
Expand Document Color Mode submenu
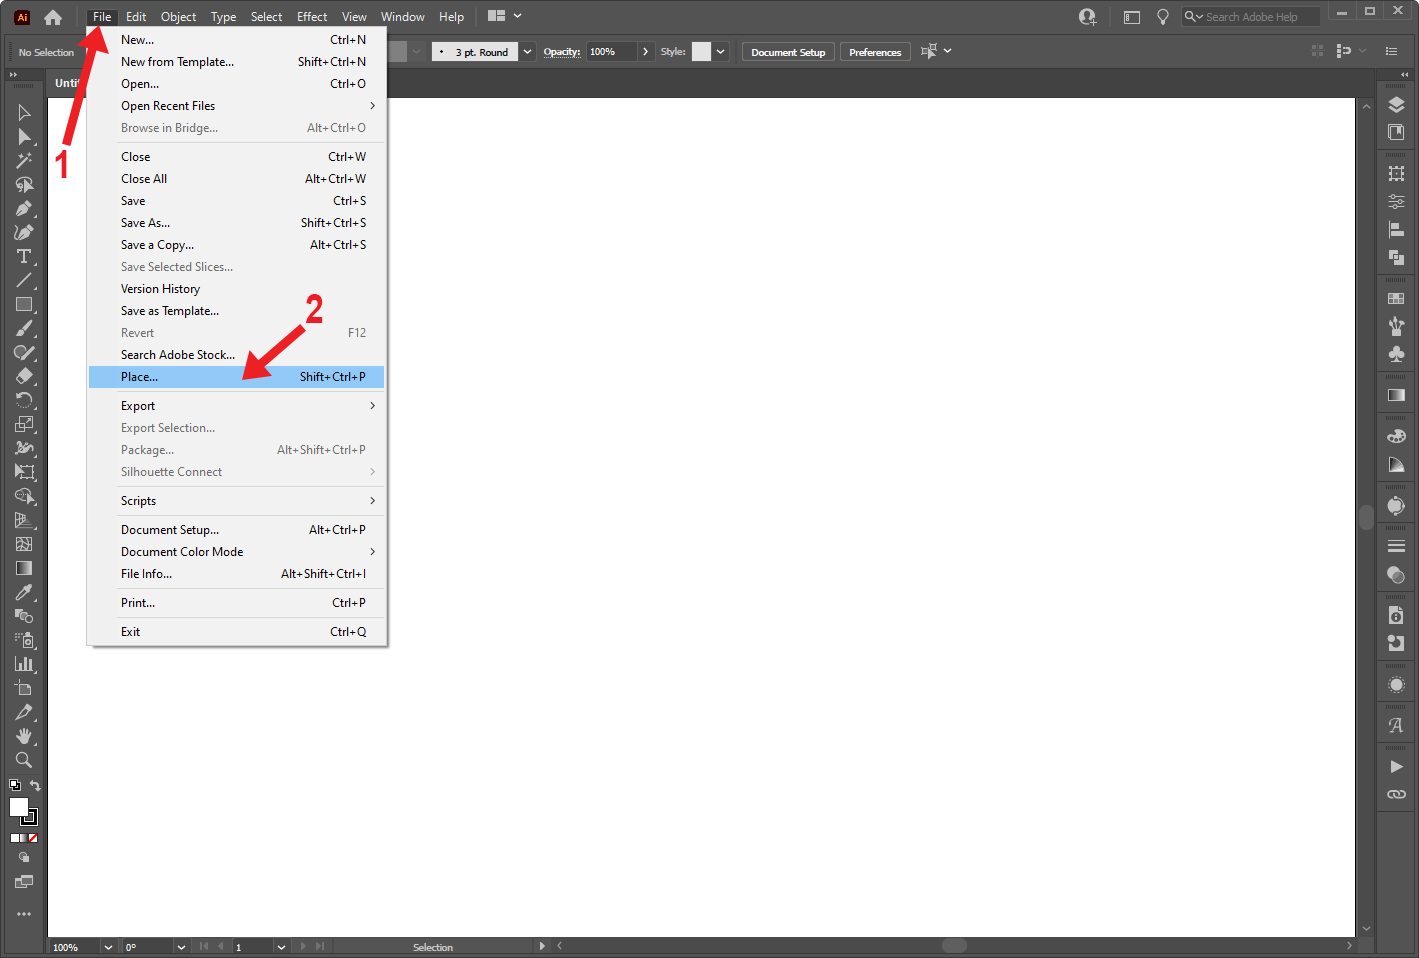(x=237, y=552)
